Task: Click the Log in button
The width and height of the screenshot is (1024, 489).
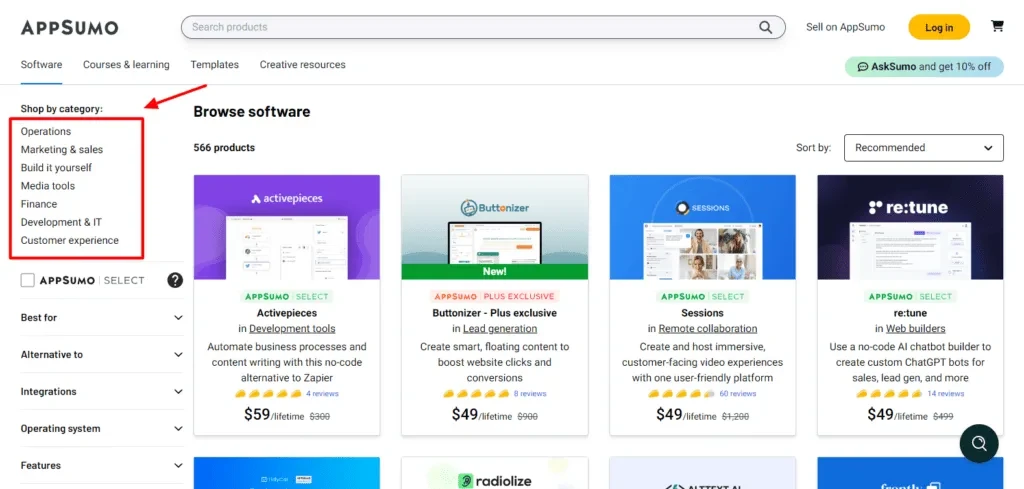Action: coord(939,27)
